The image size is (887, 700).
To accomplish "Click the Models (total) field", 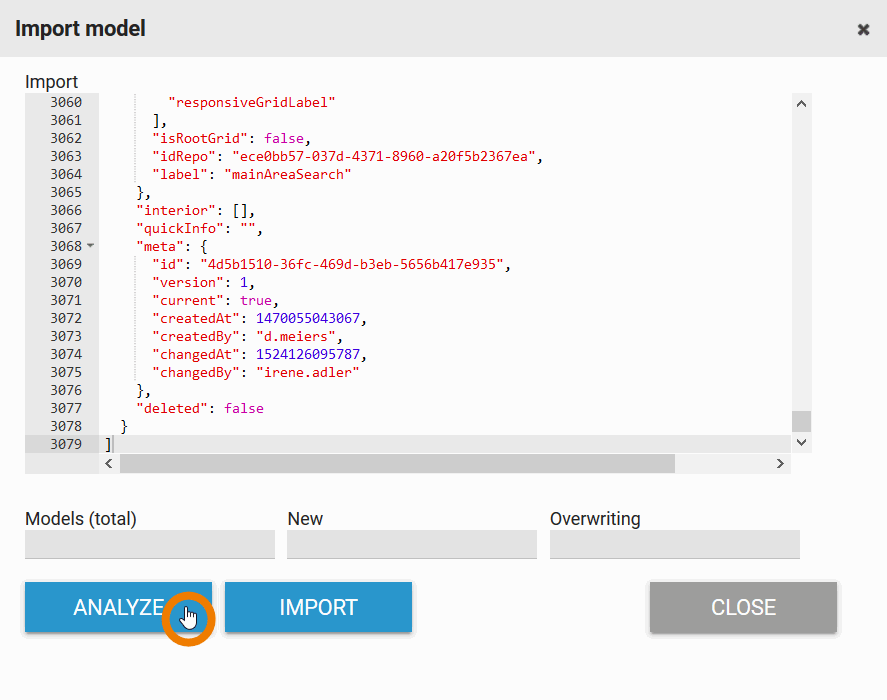I will 149,544.
